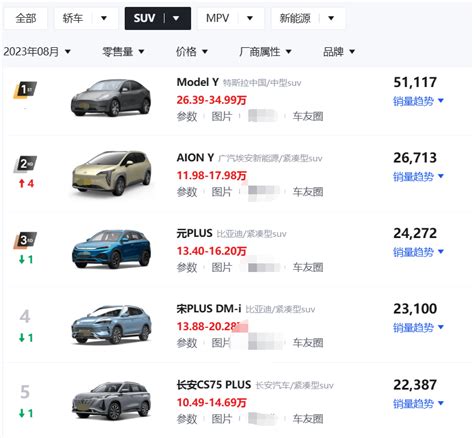Open 车友圈 for Model Y
Image resolution: width=474 pixels, height=438 pixels.
(x=308, y=116)
